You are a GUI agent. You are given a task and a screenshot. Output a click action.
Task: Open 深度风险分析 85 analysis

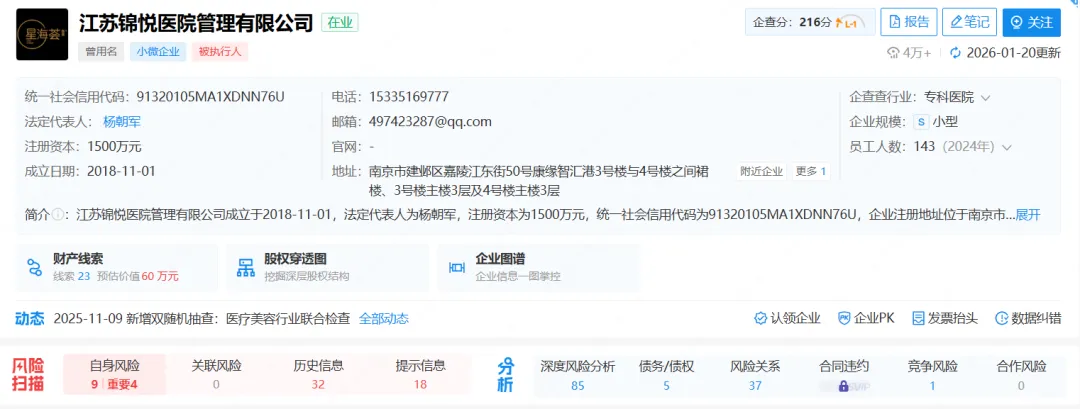click(578, 375)
